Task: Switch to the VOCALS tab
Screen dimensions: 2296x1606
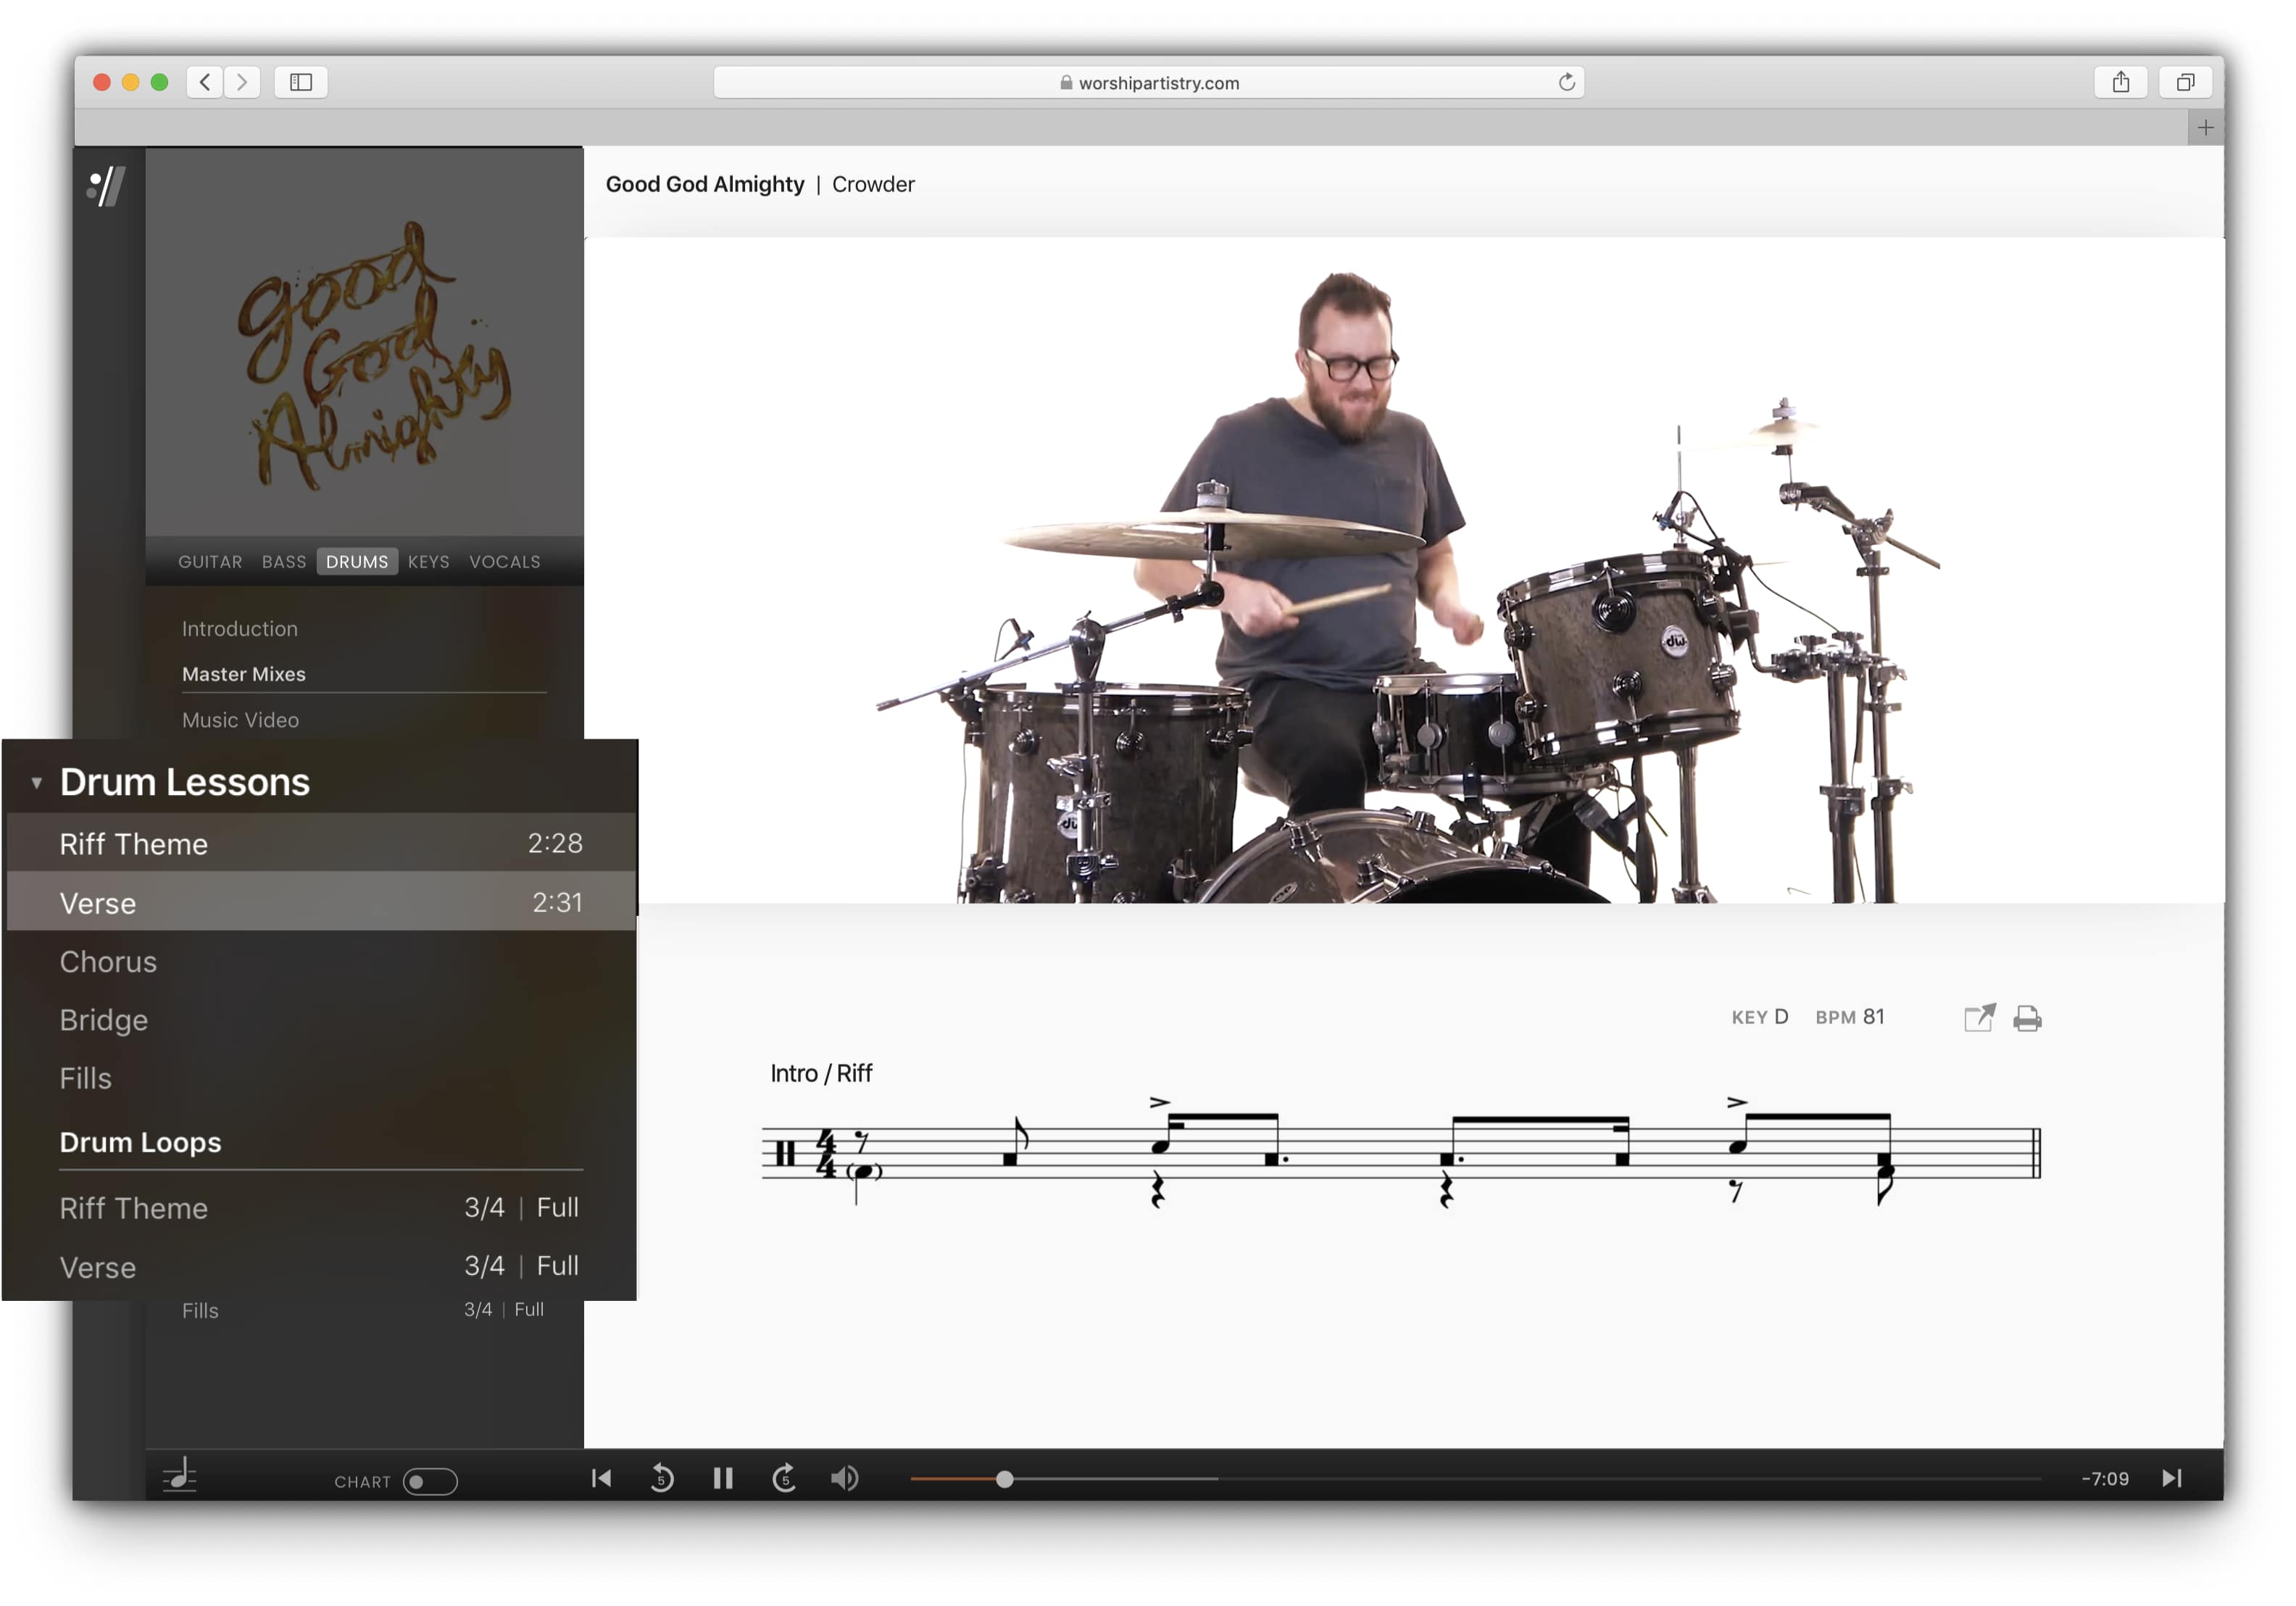Action: tap(505, 562)
